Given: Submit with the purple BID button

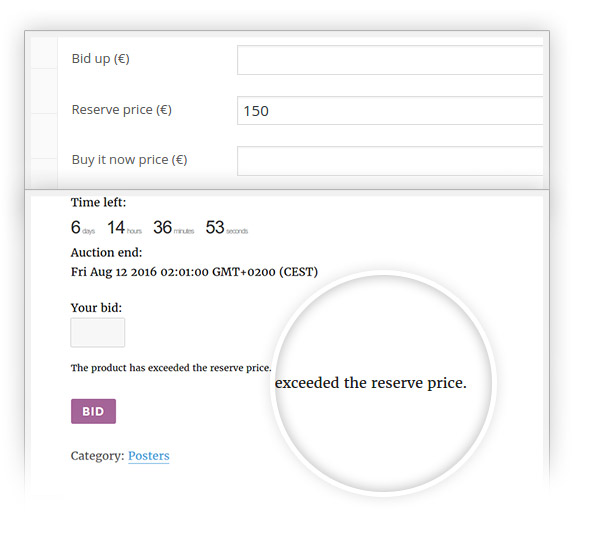Looking at the screenshot, I should tap(93, 411).
